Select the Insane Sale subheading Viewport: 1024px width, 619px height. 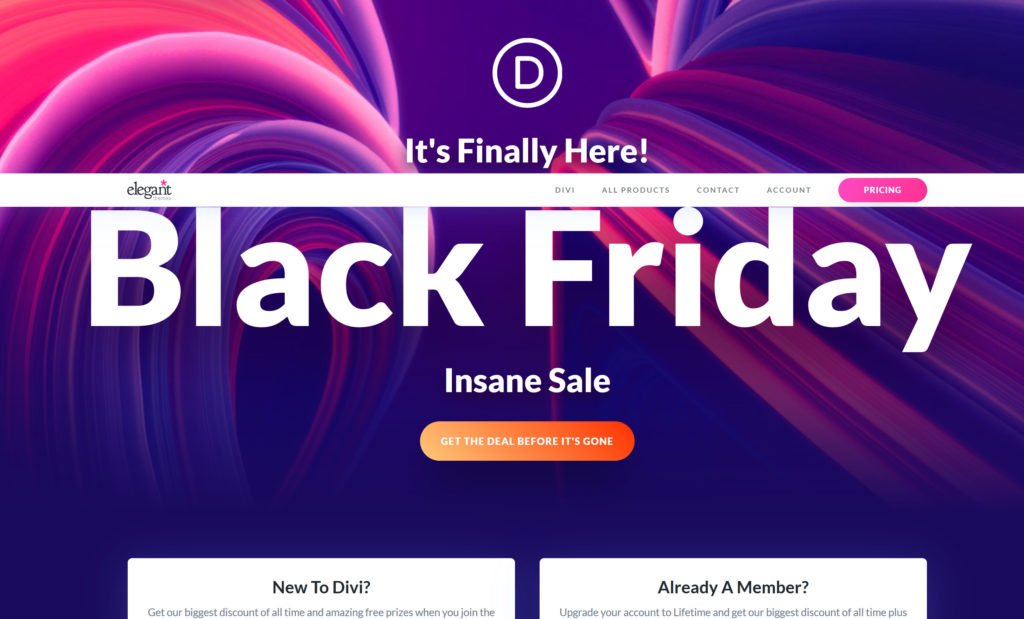tap(526, 381)
